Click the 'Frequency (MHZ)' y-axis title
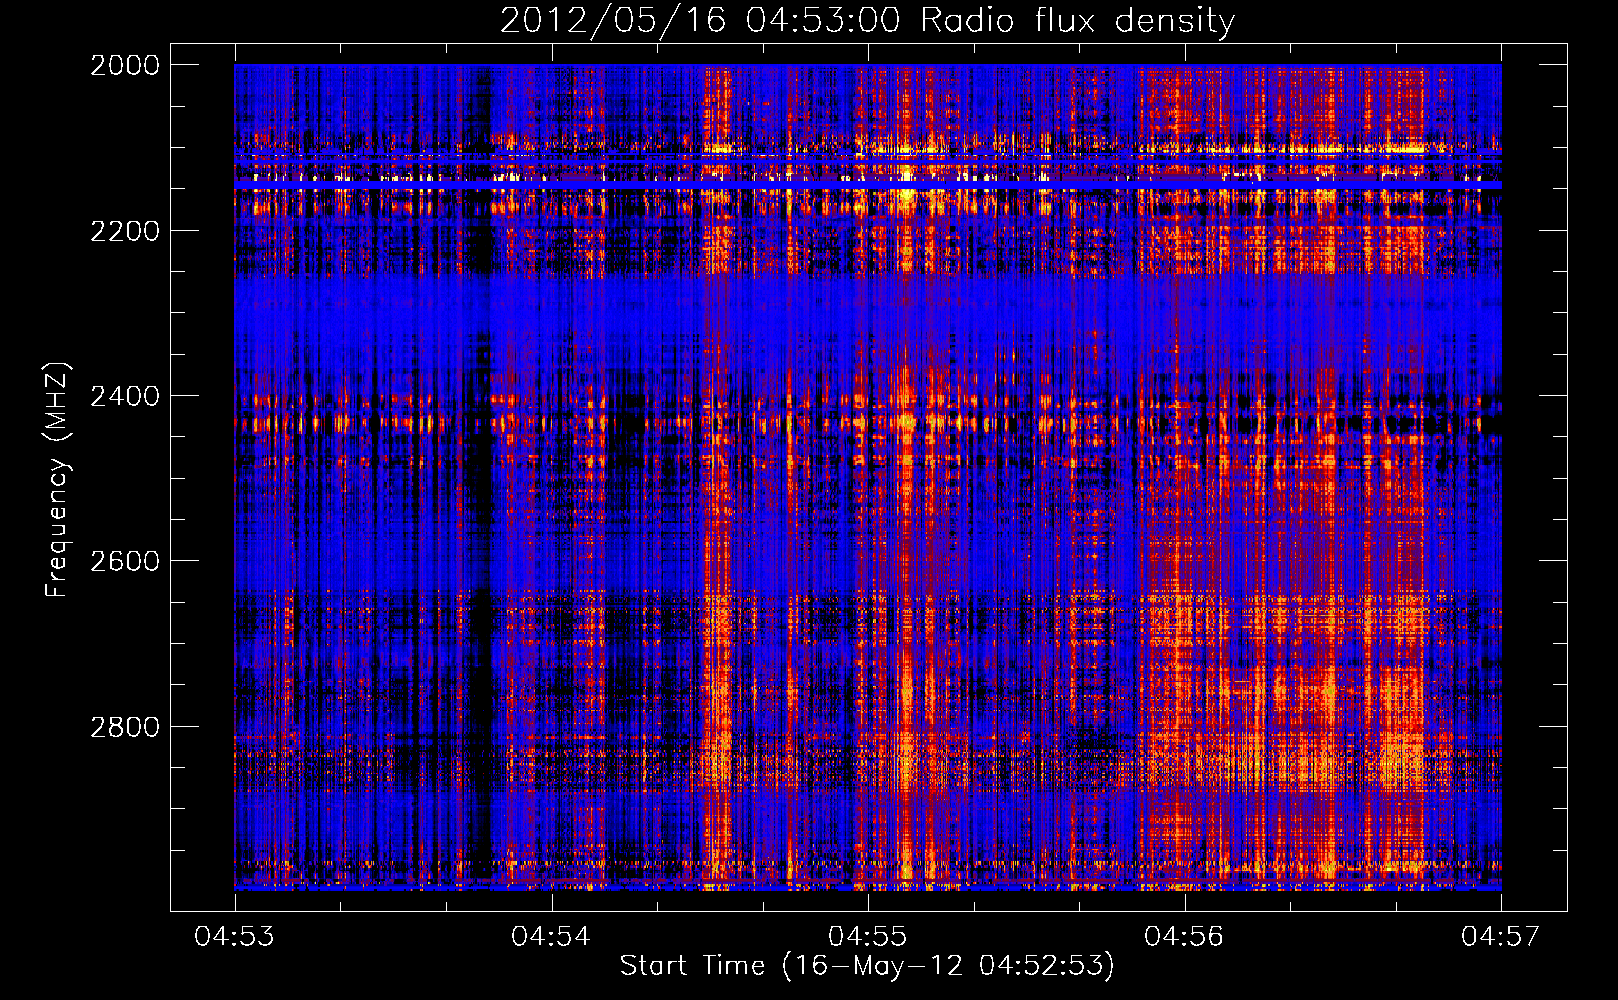 pos(58,480)
